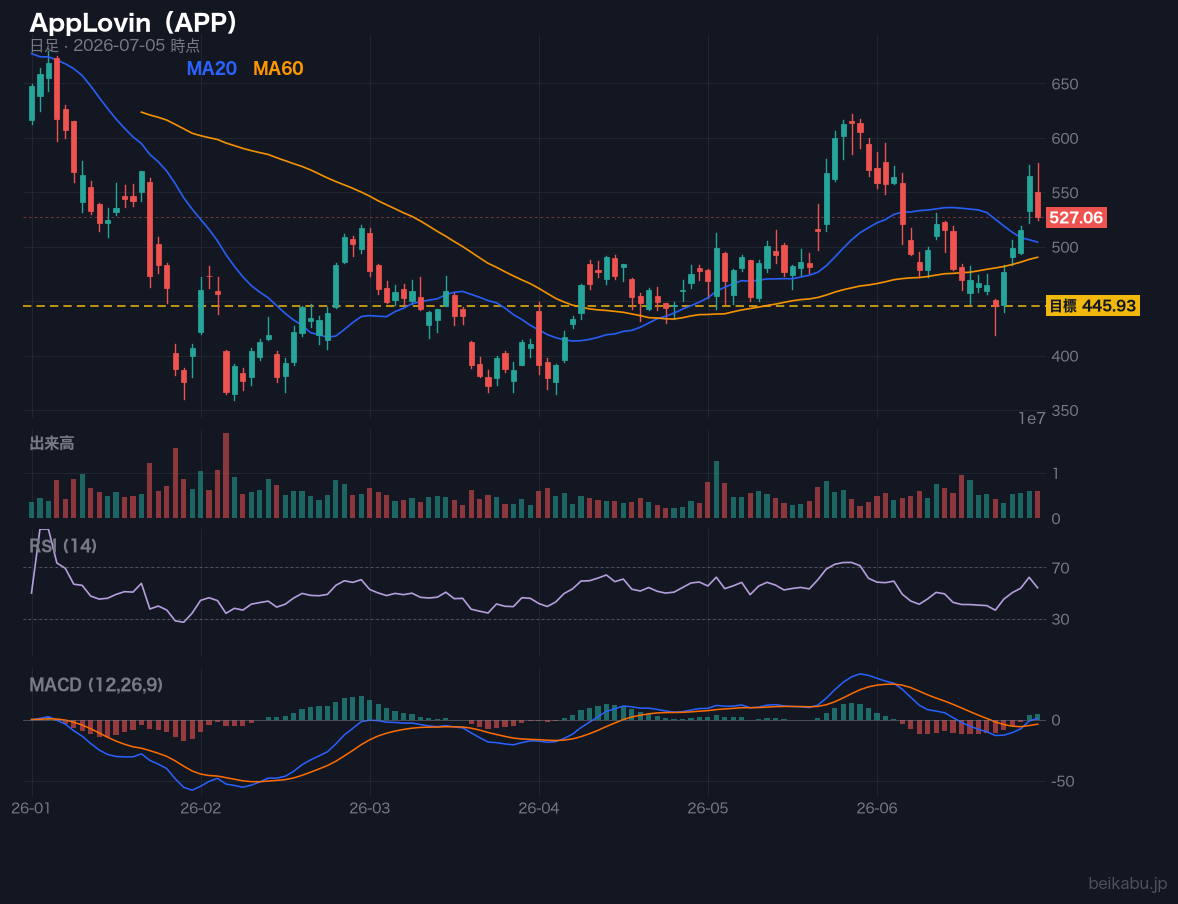Click the 350 price axis label

pyautogui.click(x=1065, y=411)
